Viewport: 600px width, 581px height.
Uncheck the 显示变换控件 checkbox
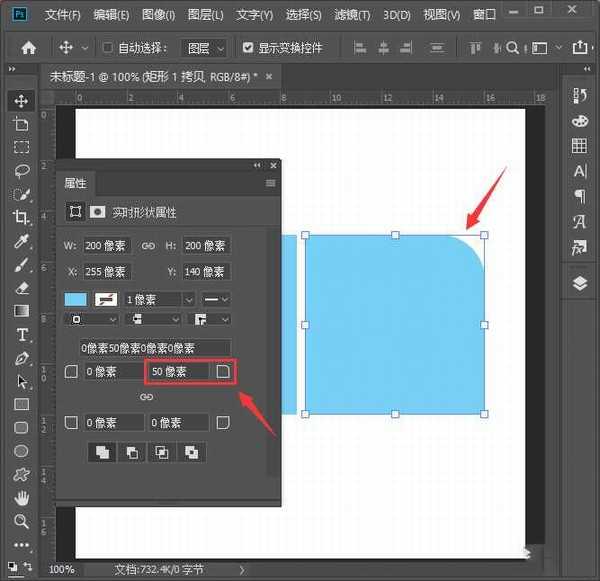pyautogui.click(x=248, y=48)
